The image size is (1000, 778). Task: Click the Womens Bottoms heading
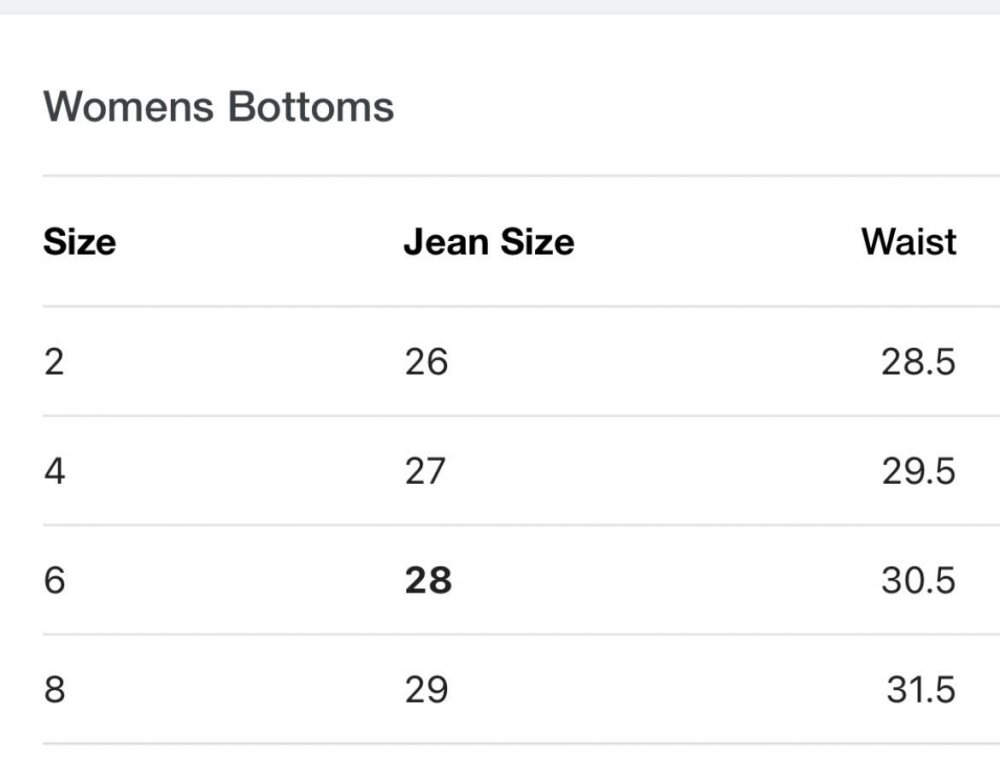(218, 106)
